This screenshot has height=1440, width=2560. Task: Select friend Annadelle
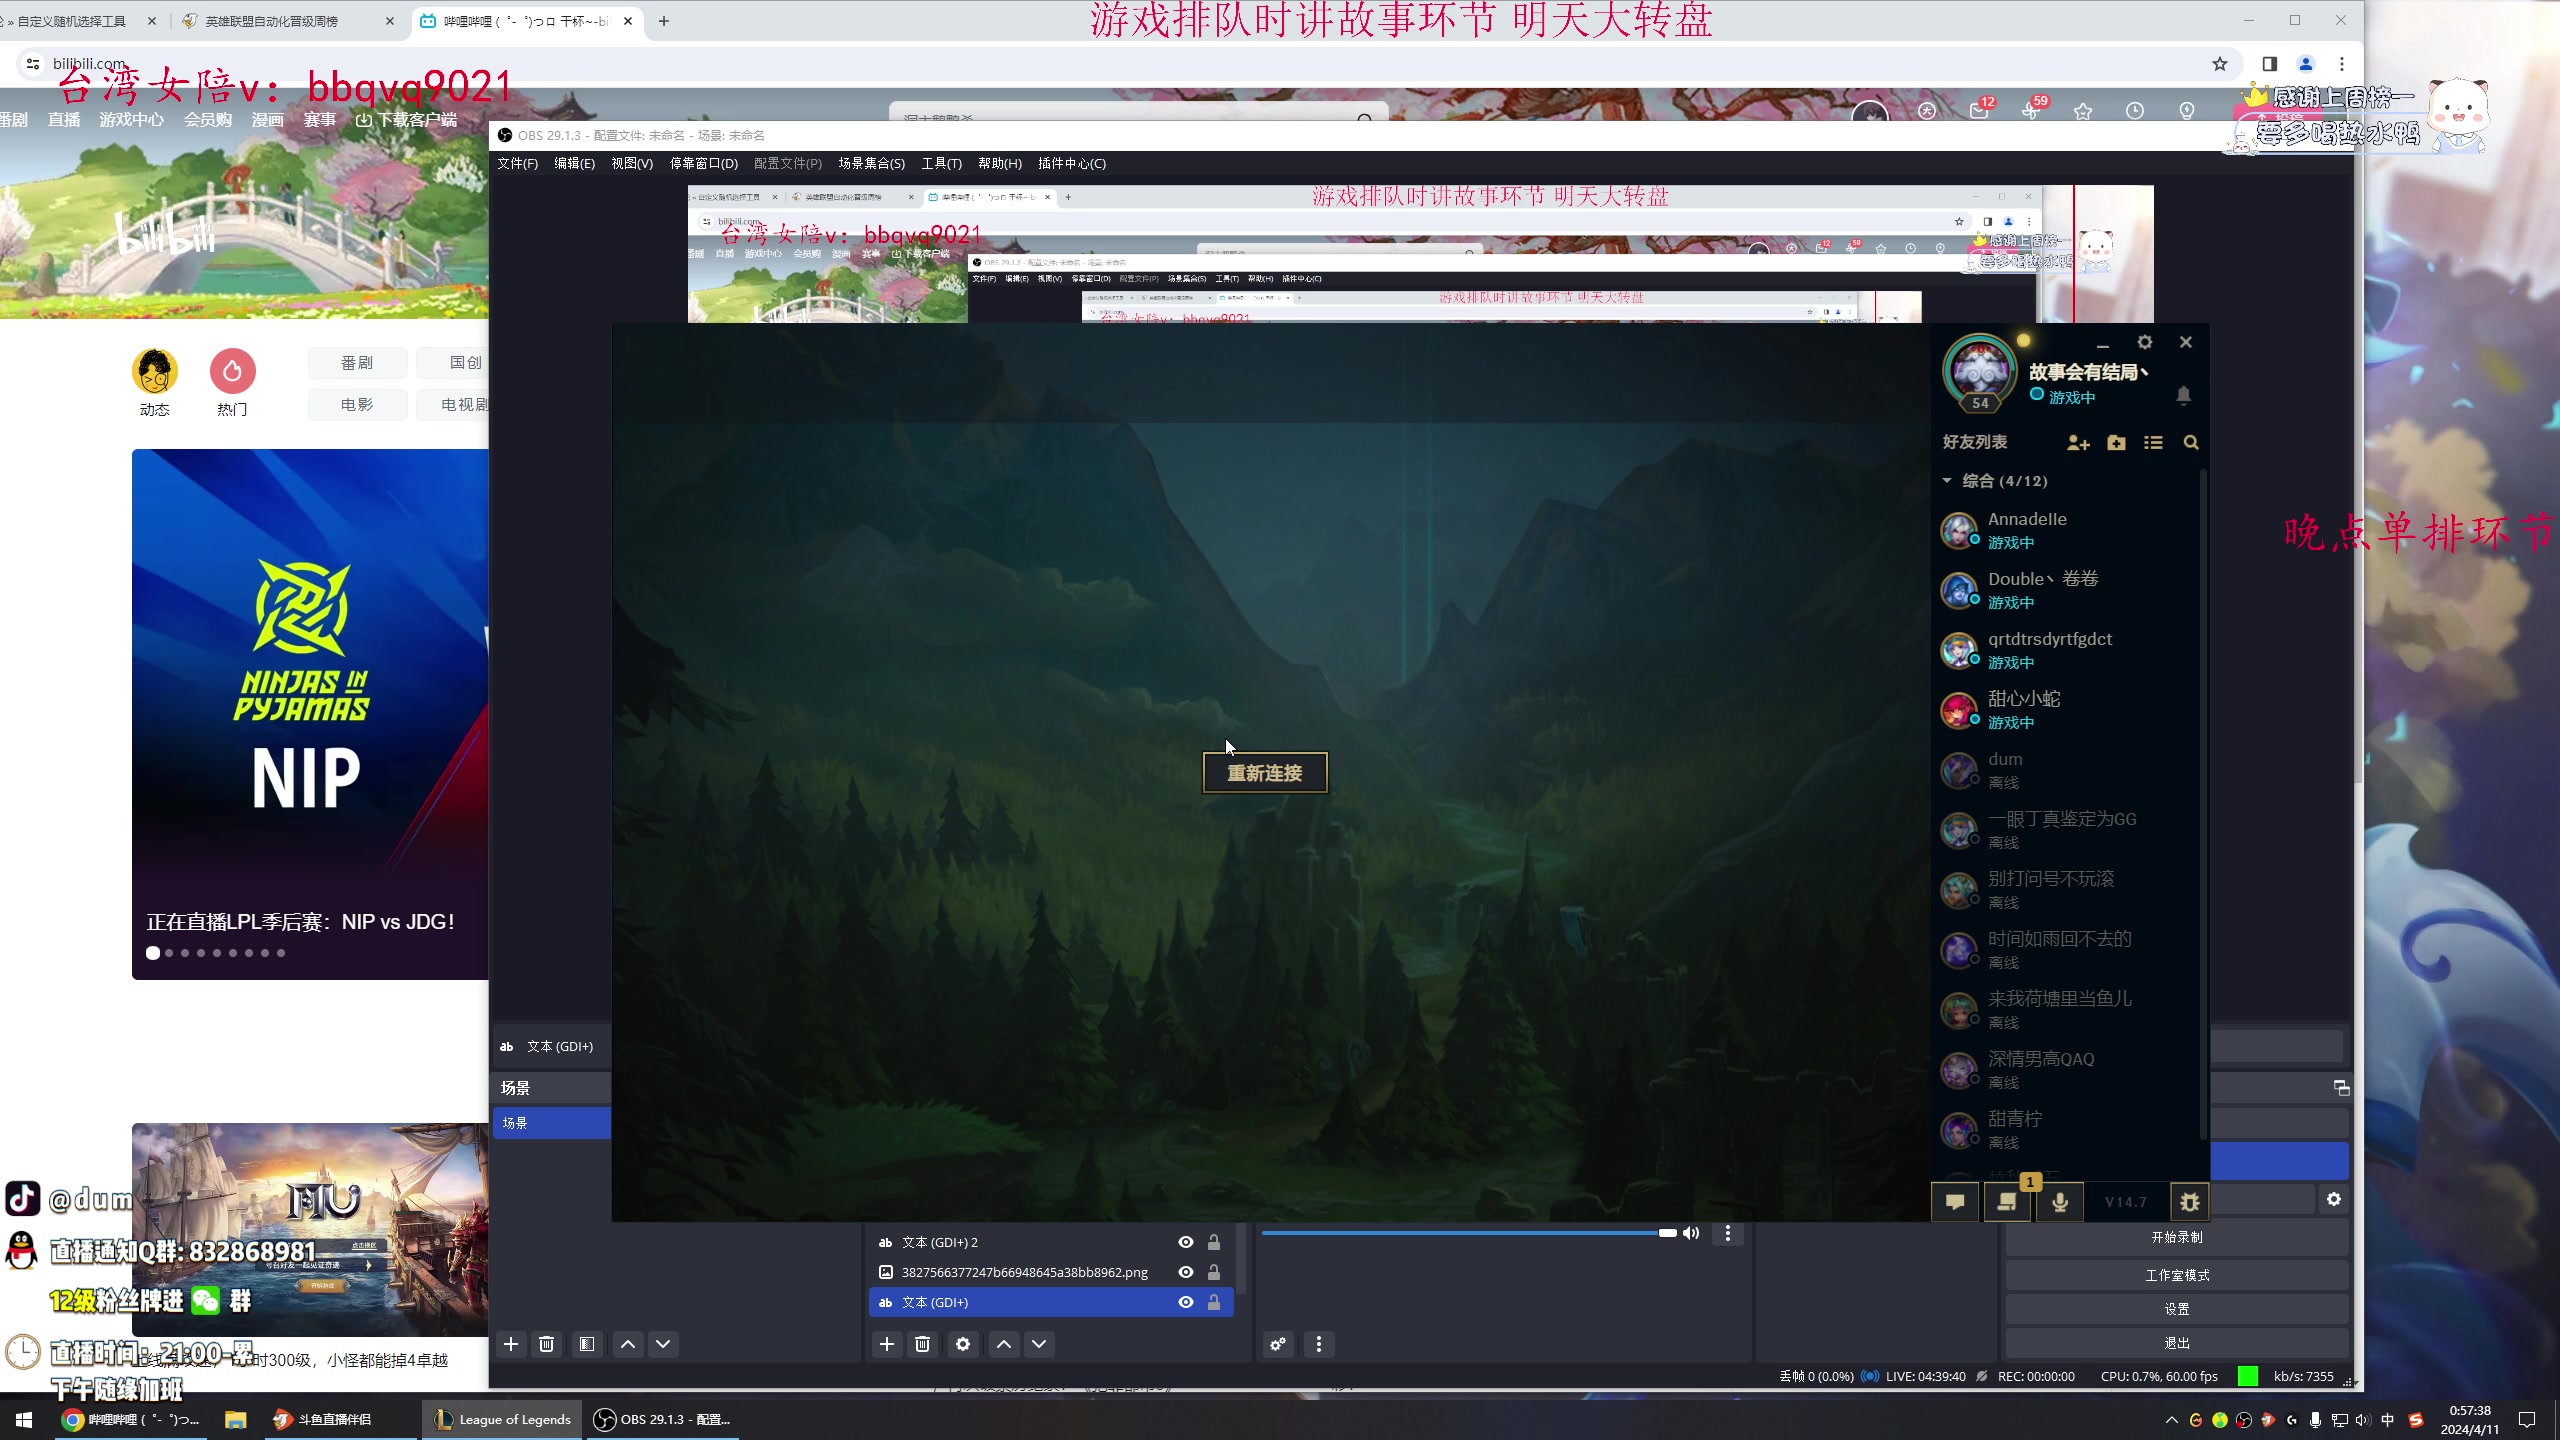(2065, 530)
